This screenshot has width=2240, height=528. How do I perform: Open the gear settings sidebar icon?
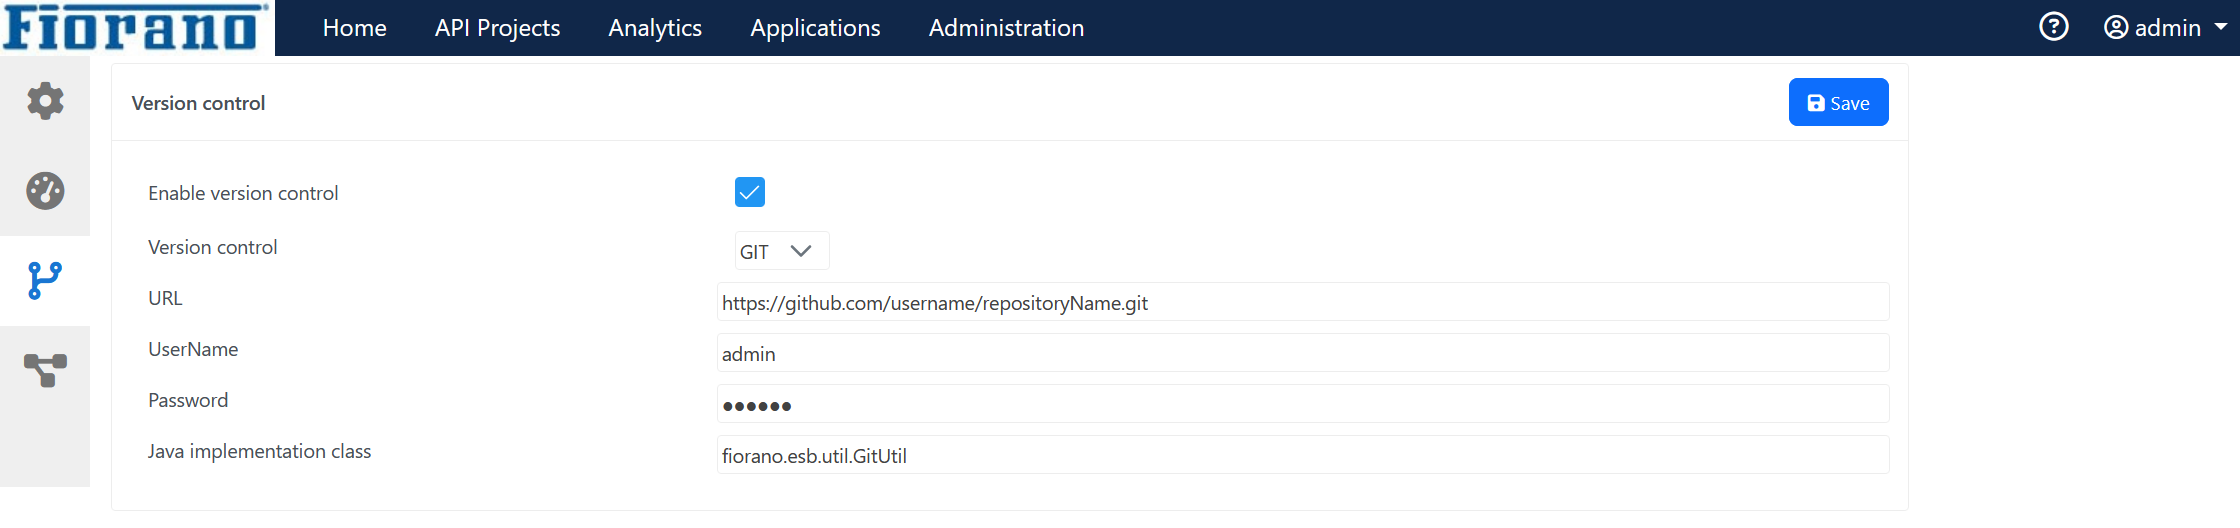tap(45, 101)
